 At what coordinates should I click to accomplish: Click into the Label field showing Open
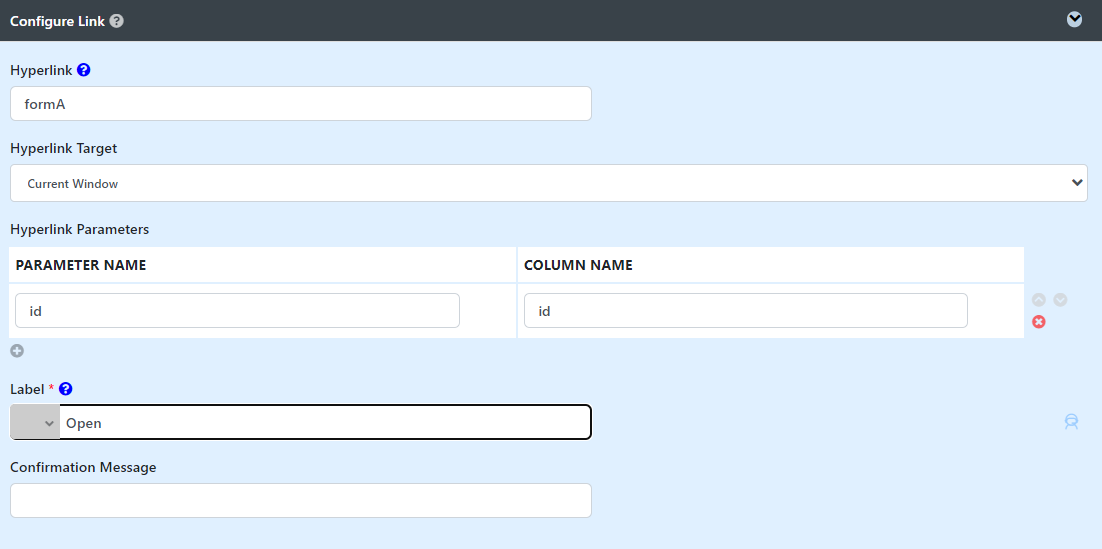(325, 423)
